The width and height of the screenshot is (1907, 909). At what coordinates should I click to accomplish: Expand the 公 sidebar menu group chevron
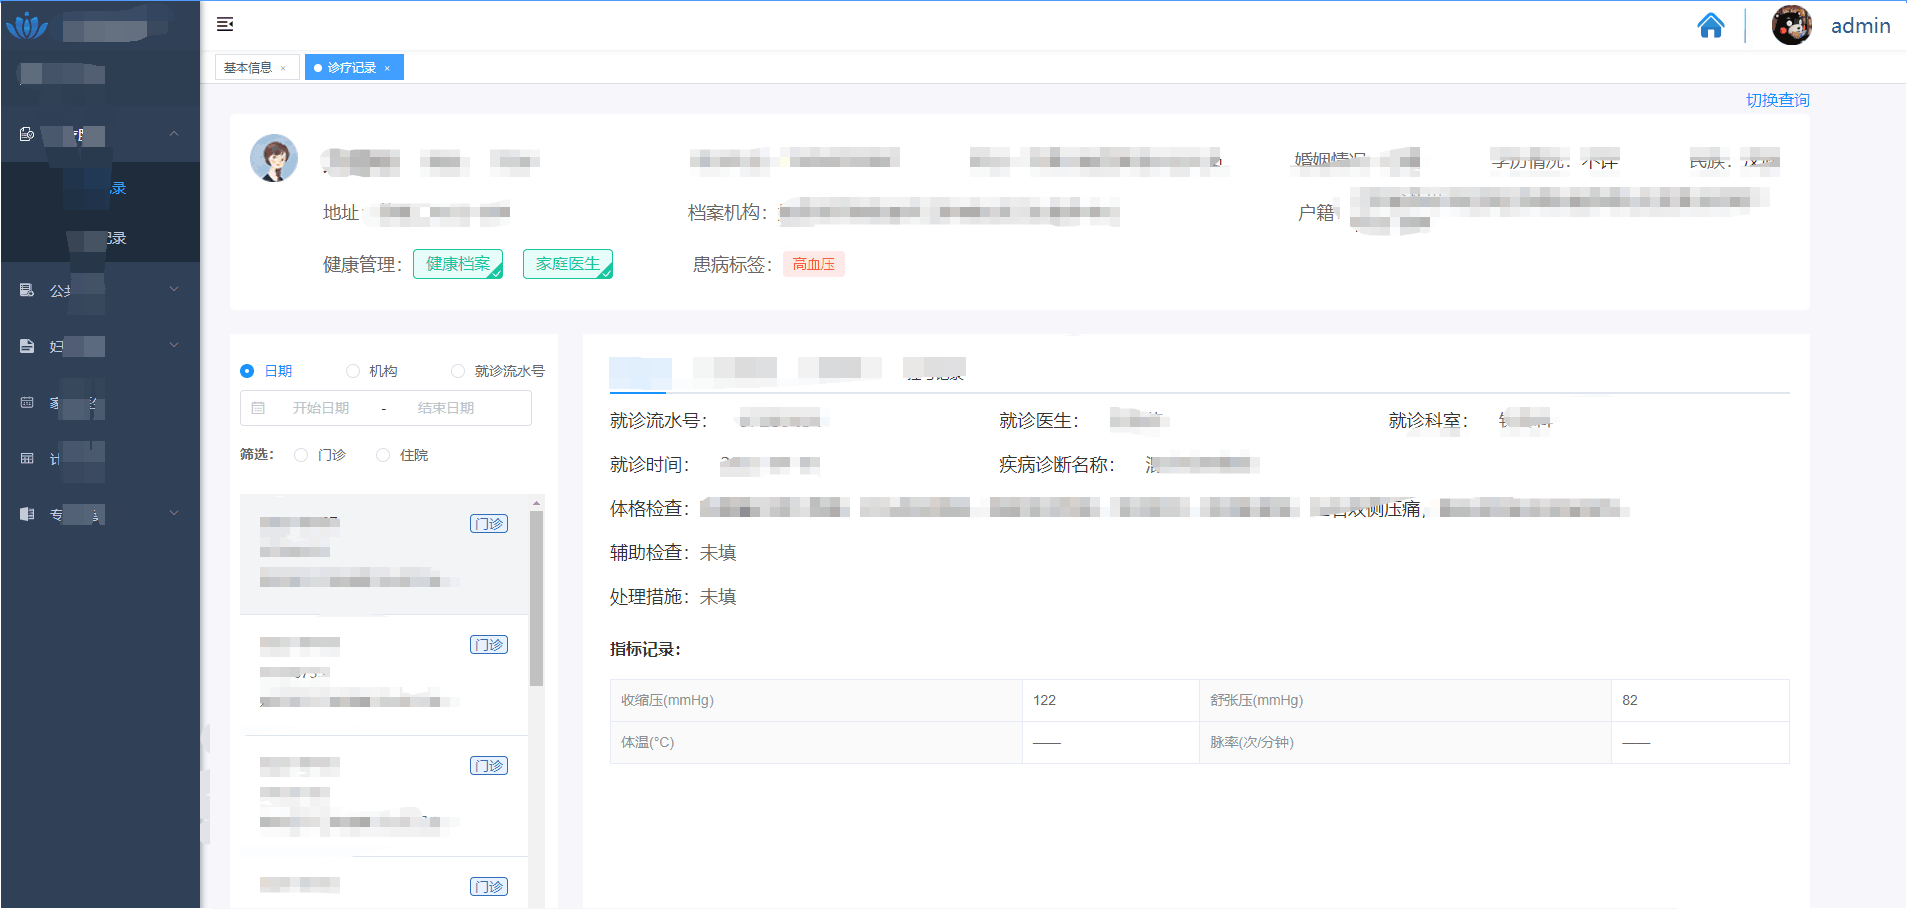click(174, 290)
